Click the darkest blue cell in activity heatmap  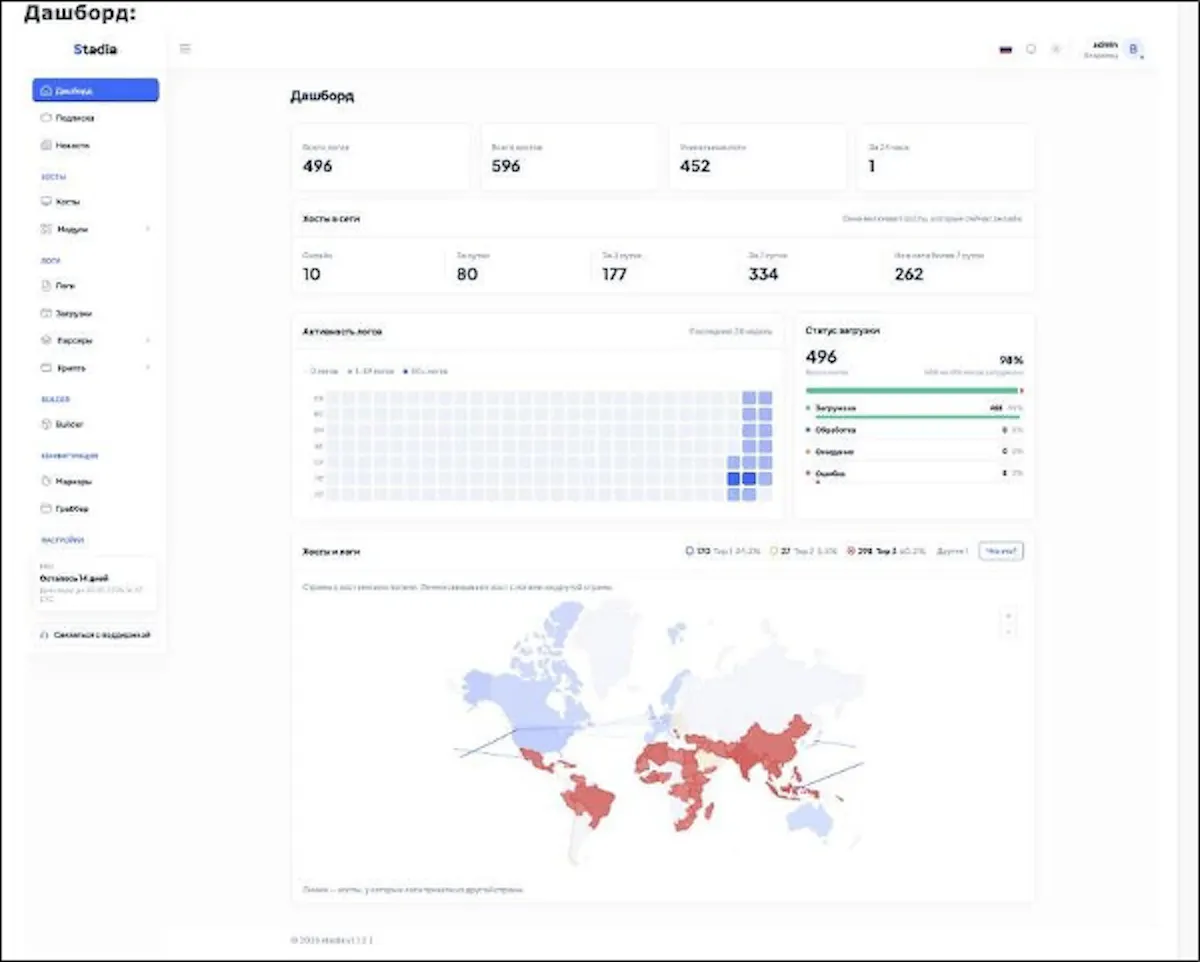(x=749, y=479)
